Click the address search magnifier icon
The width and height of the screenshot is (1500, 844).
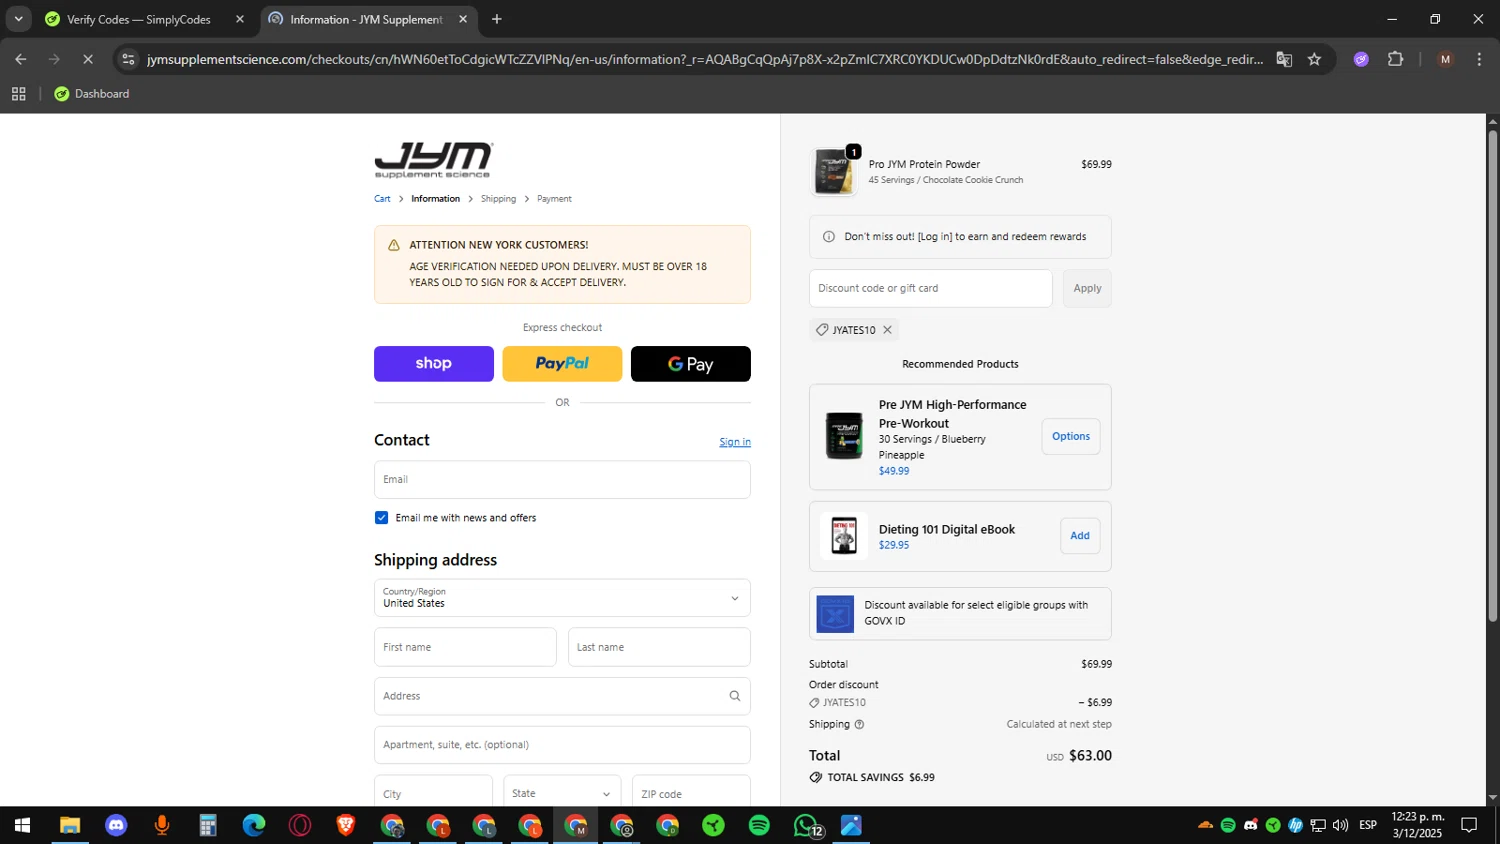(x=735, y=696)
